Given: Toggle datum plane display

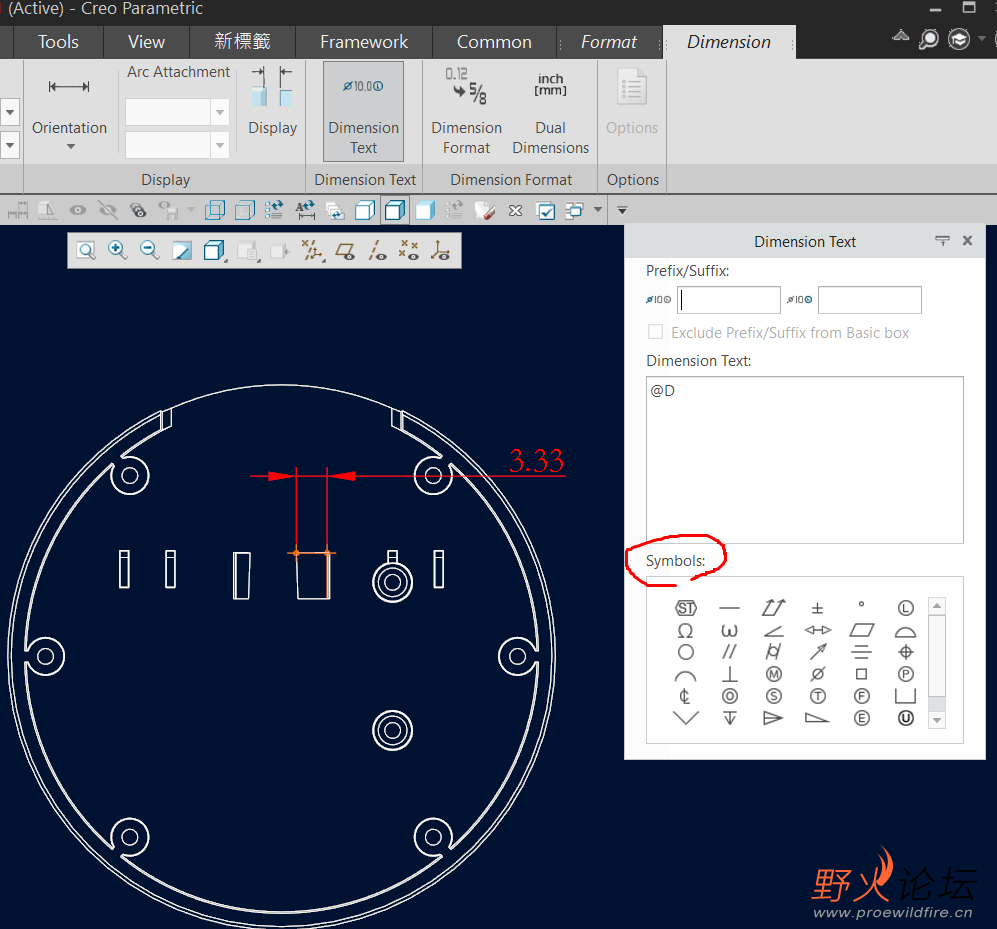Looking at the screenshot, I should (x=345, y=251).
